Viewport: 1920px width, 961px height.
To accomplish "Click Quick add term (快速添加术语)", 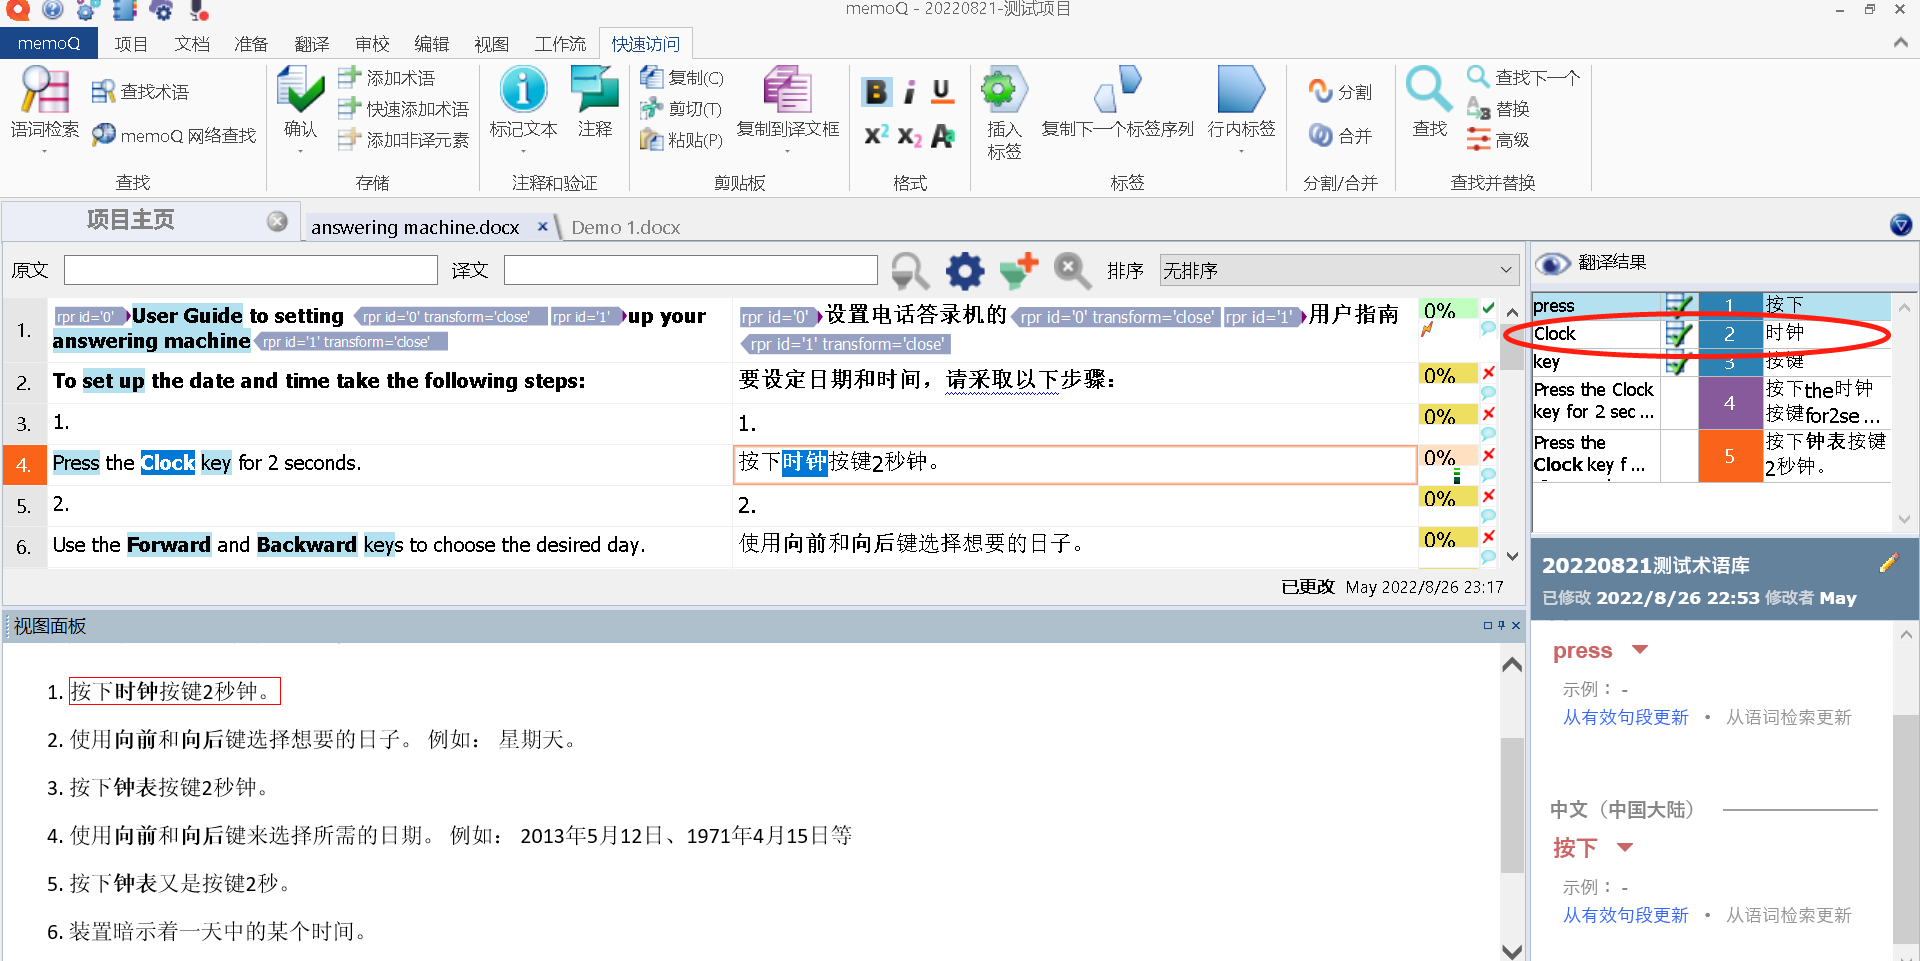I will 404,108.
